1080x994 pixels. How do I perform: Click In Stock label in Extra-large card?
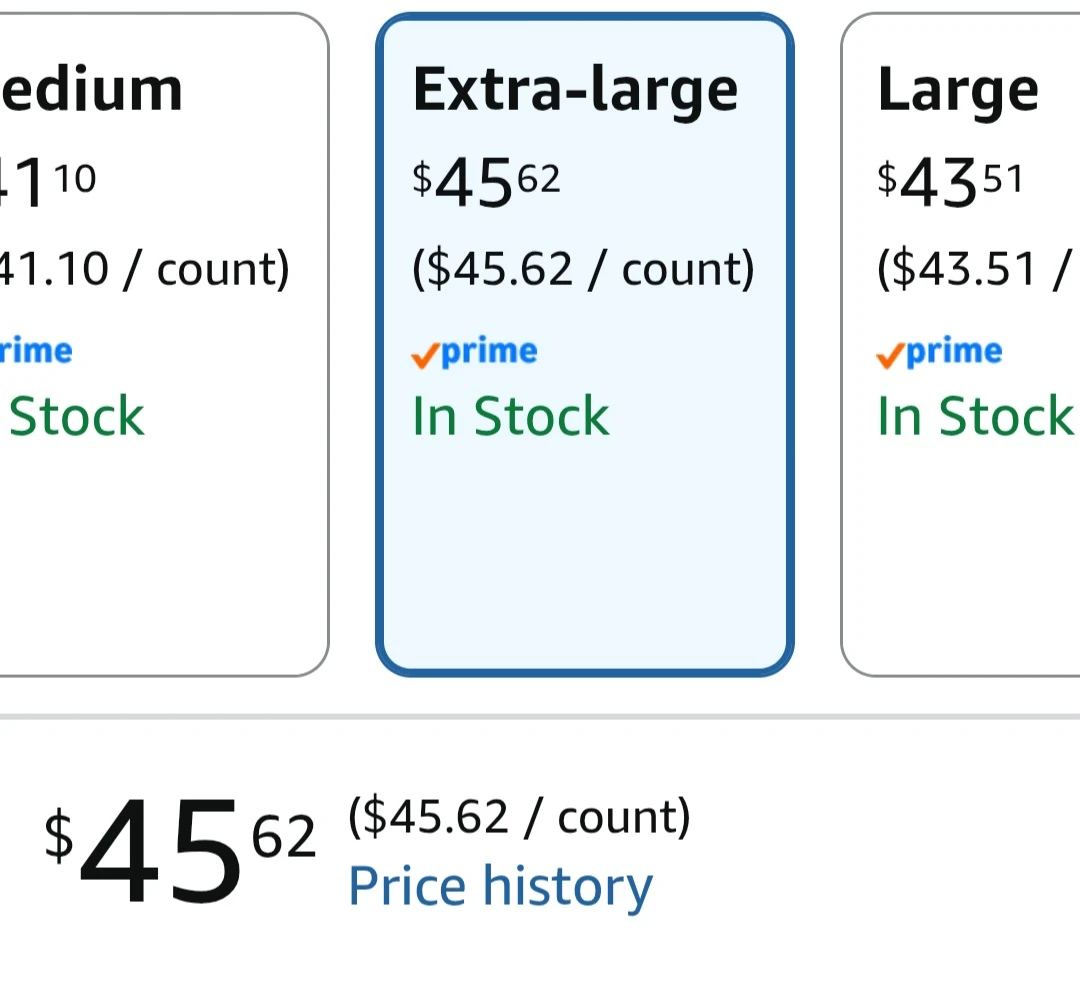pyautogui.click(x=511, y=416)
